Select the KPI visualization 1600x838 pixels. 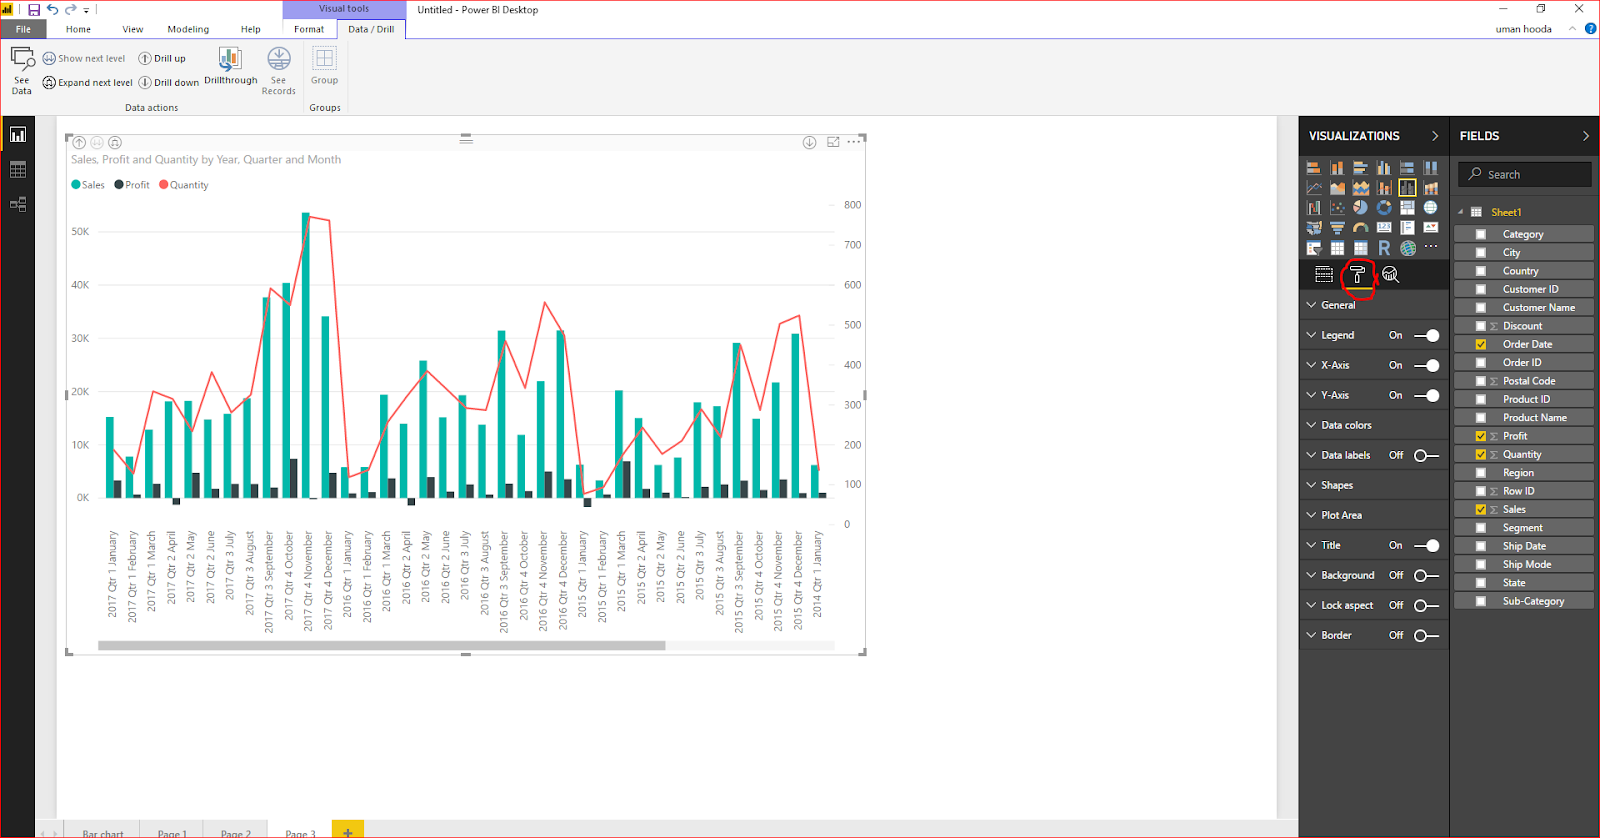click(x=1431, y=228)
